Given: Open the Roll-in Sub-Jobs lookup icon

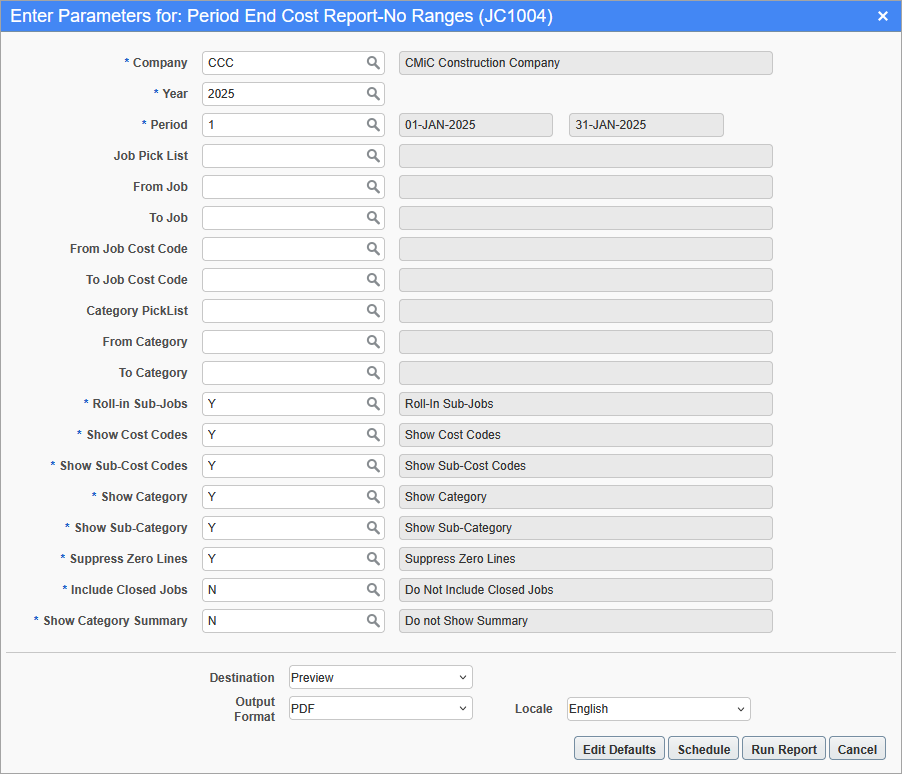Looking at the screenshot, I should coord(373,404).
